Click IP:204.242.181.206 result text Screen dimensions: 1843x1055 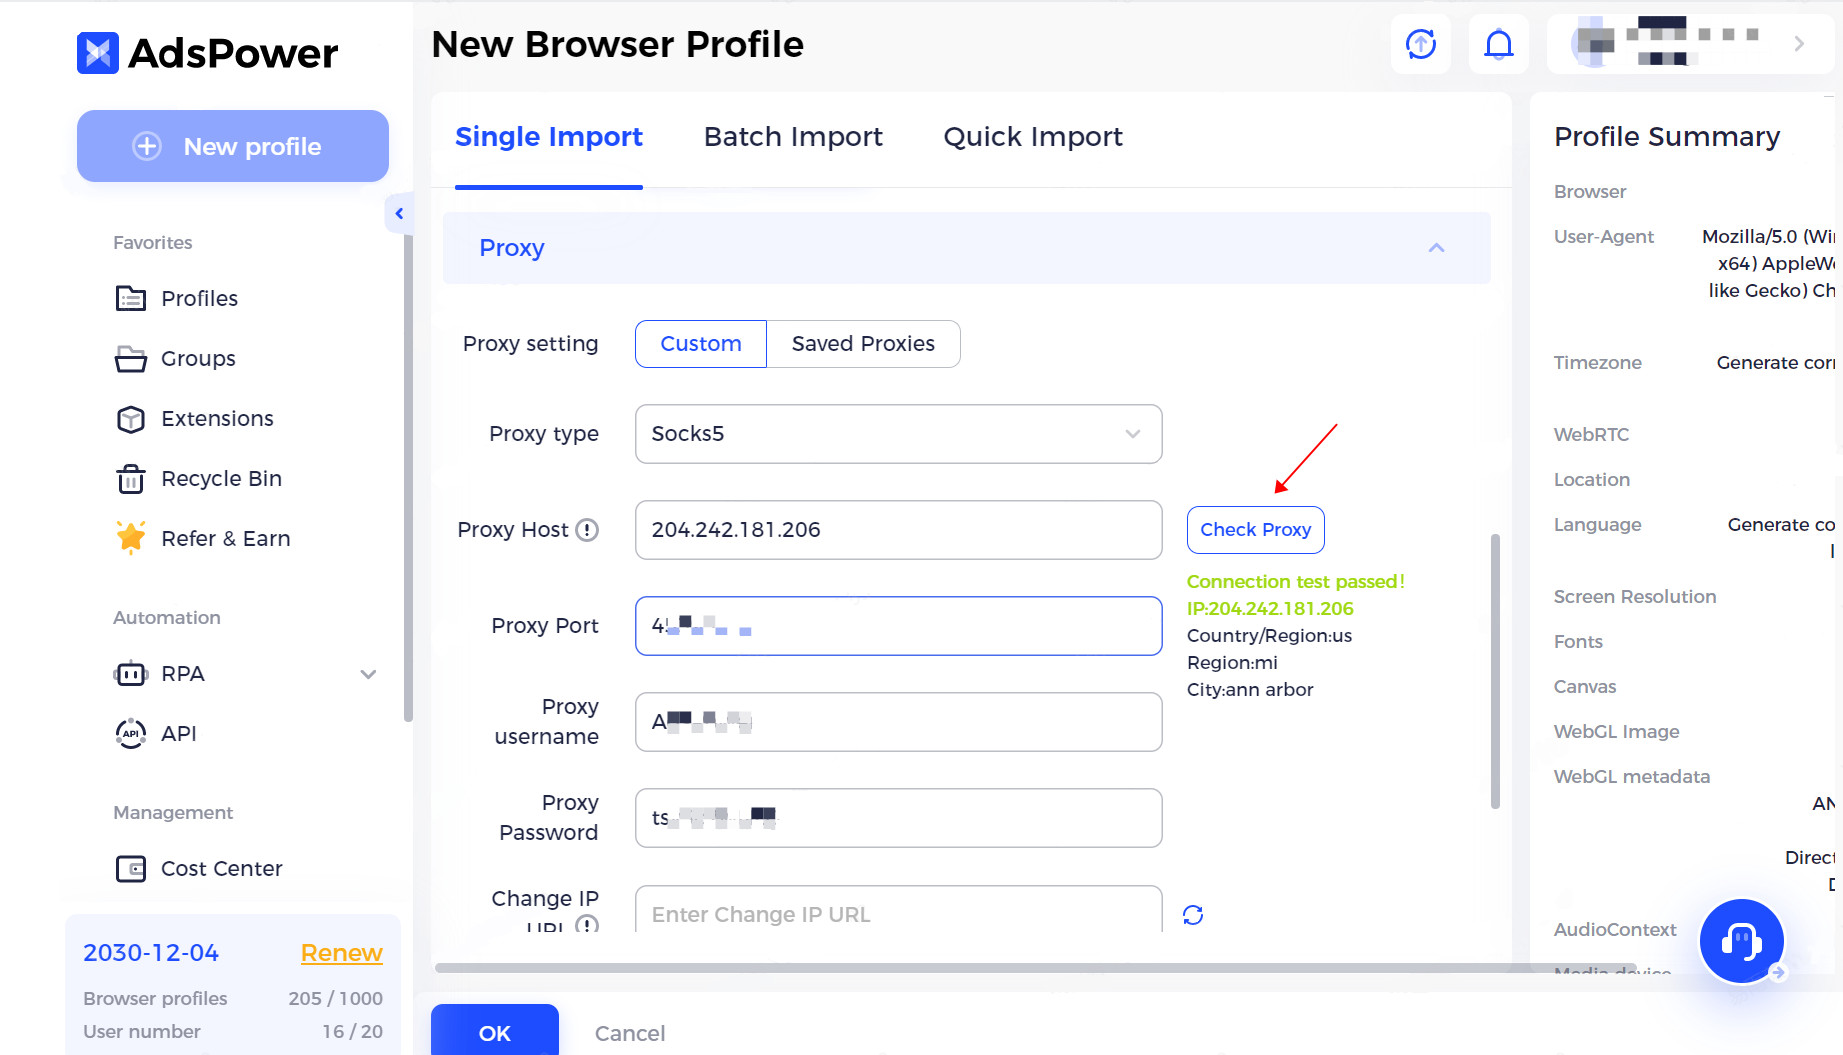(1270, 609)
